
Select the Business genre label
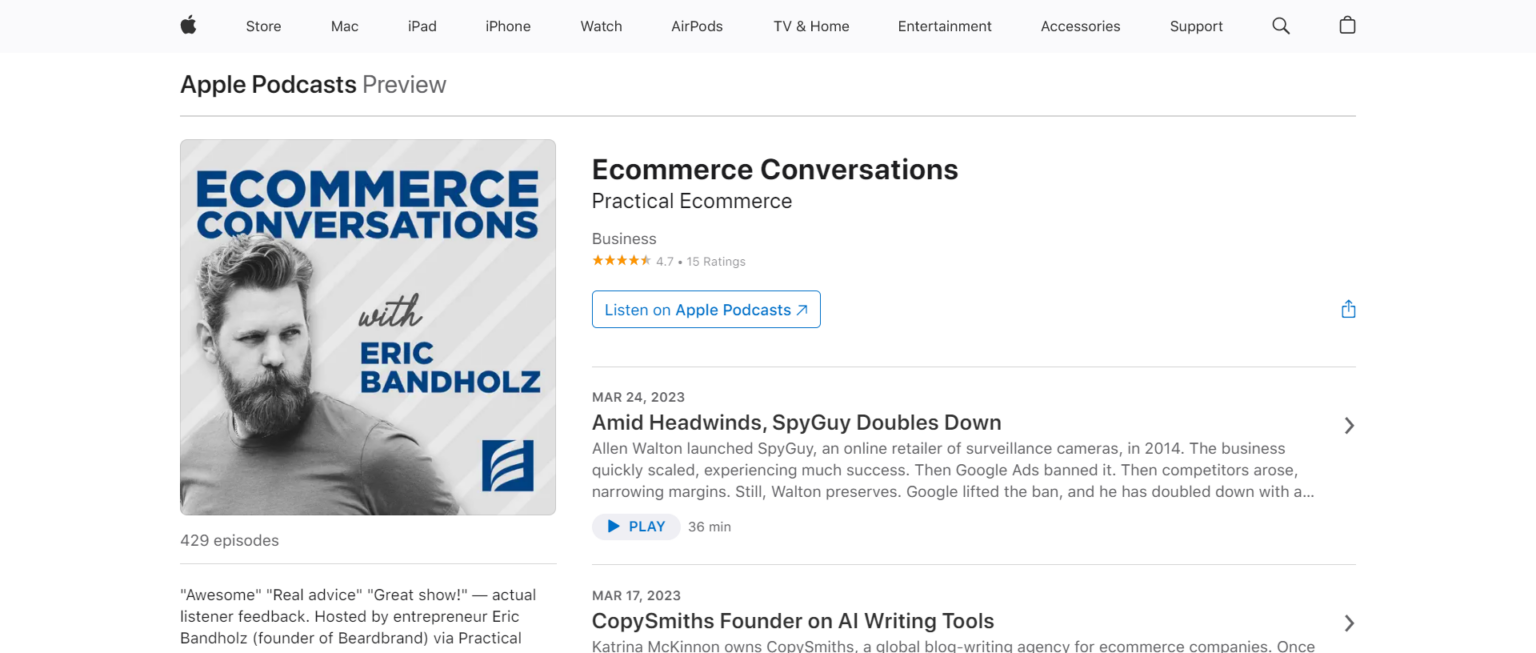[624, 238]
